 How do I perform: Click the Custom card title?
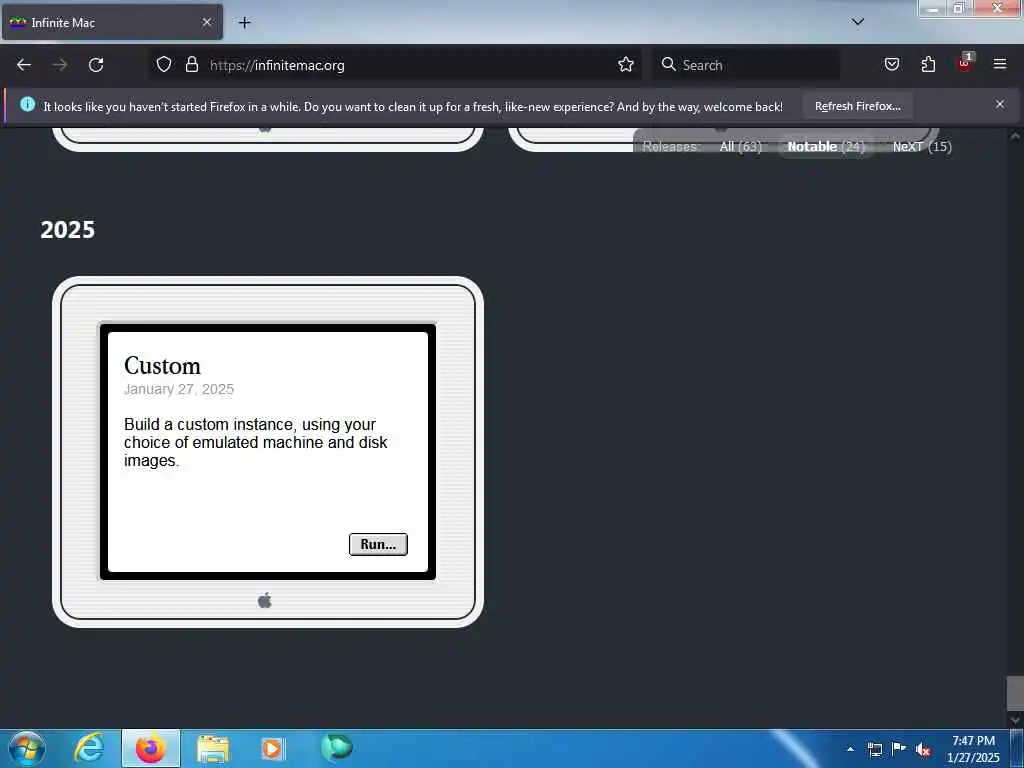click(163, 366)
